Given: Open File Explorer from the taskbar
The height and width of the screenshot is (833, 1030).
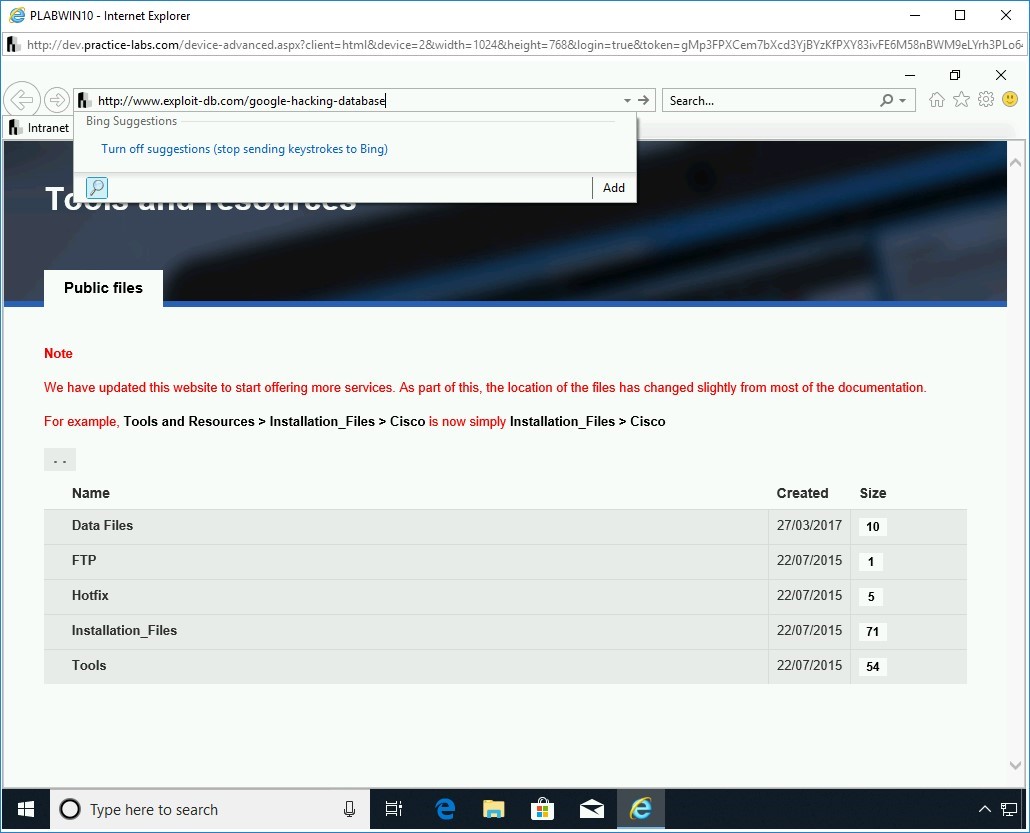Looking at the screenshot, I should [x=493, y=809].
